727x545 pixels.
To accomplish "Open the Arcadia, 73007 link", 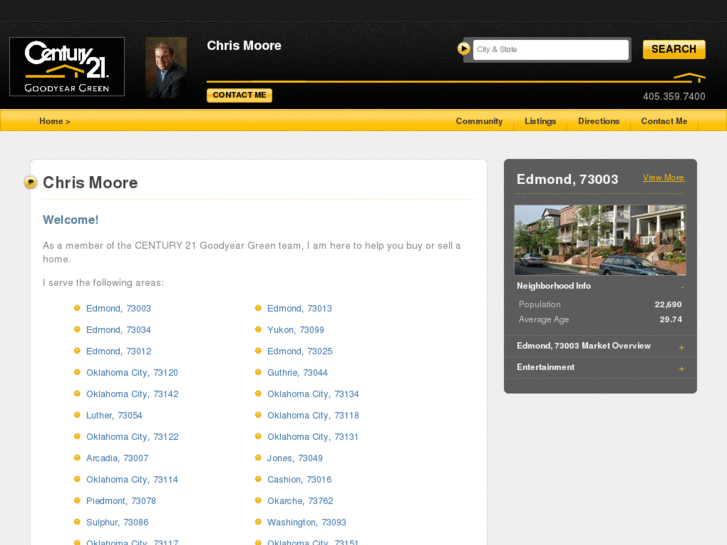I will pos(117,458).
